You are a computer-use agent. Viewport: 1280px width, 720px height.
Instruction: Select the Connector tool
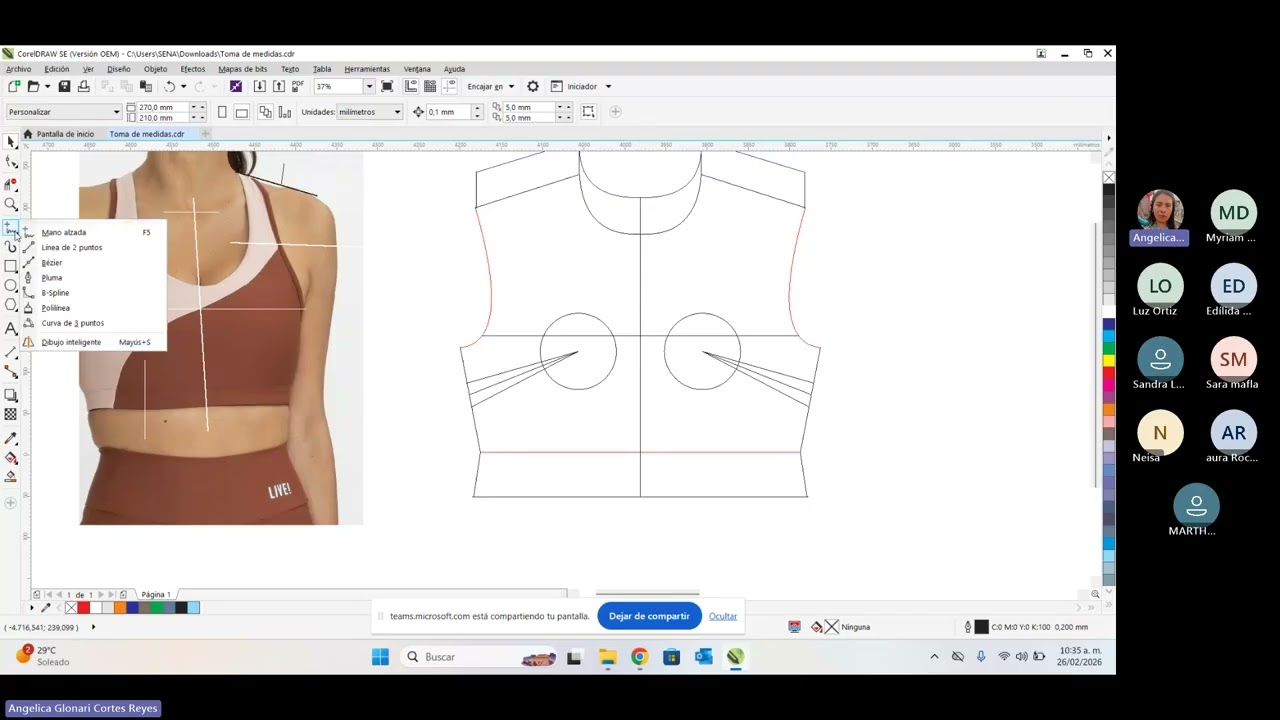[11, 372]
